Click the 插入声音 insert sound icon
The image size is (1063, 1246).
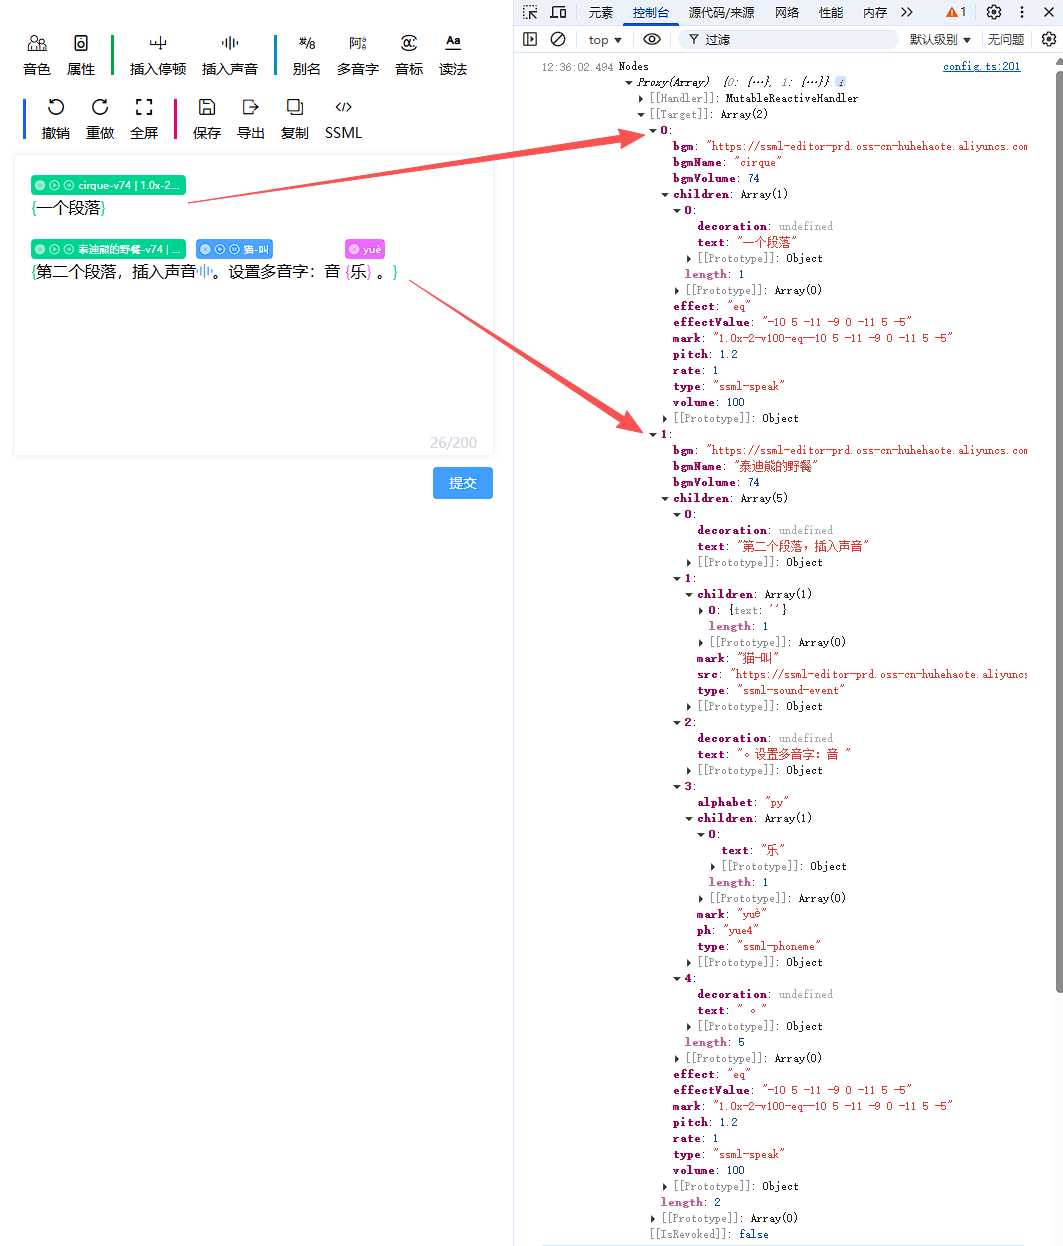(x=230, y=44)
